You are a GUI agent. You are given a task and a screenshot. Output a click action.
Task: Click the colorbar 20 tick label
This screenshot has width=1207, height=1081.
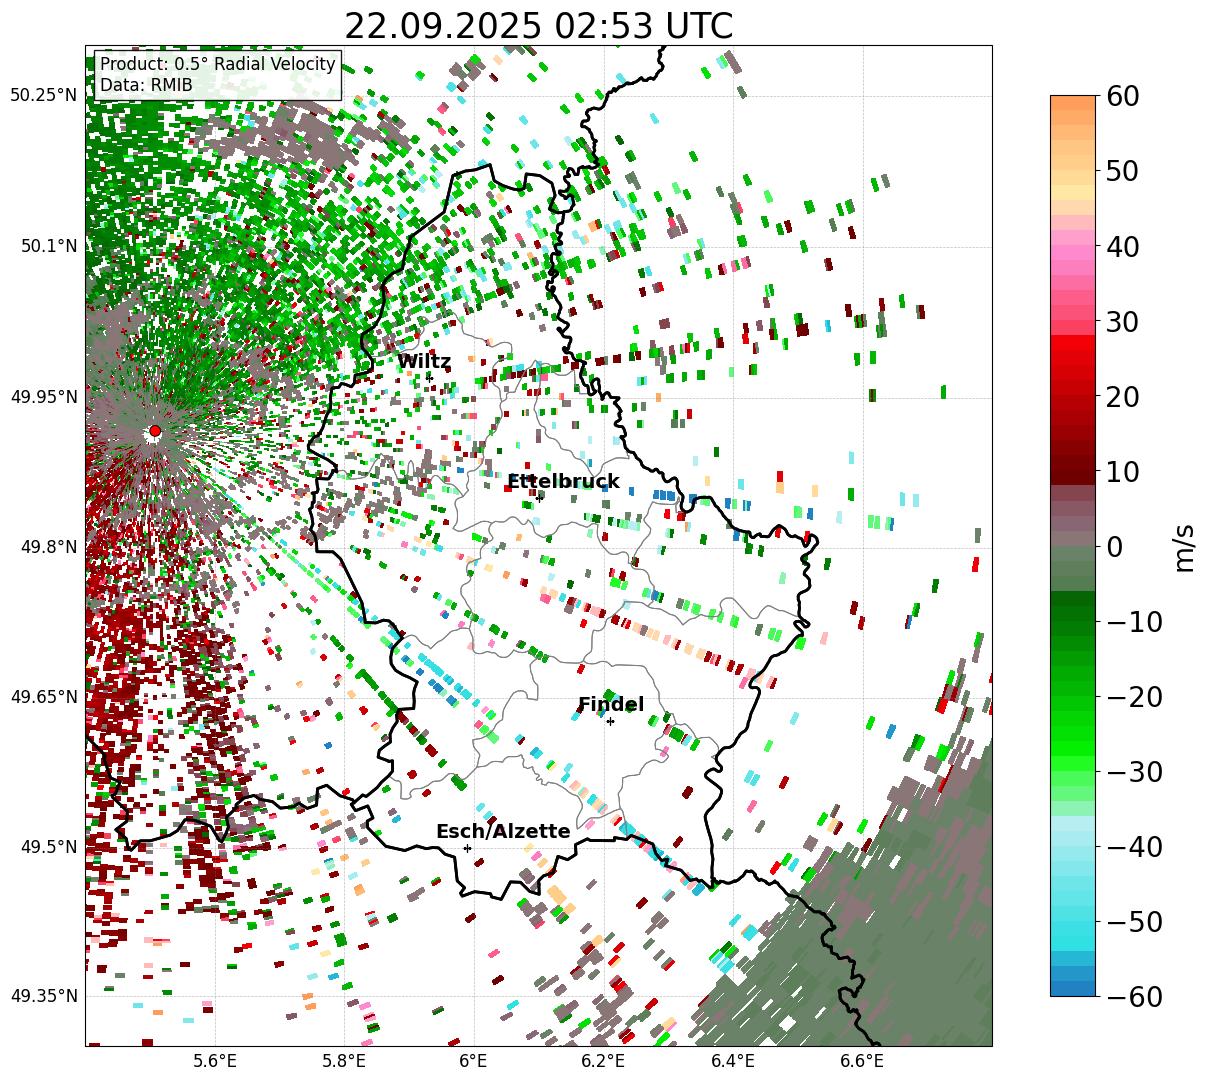point(1122,396)
